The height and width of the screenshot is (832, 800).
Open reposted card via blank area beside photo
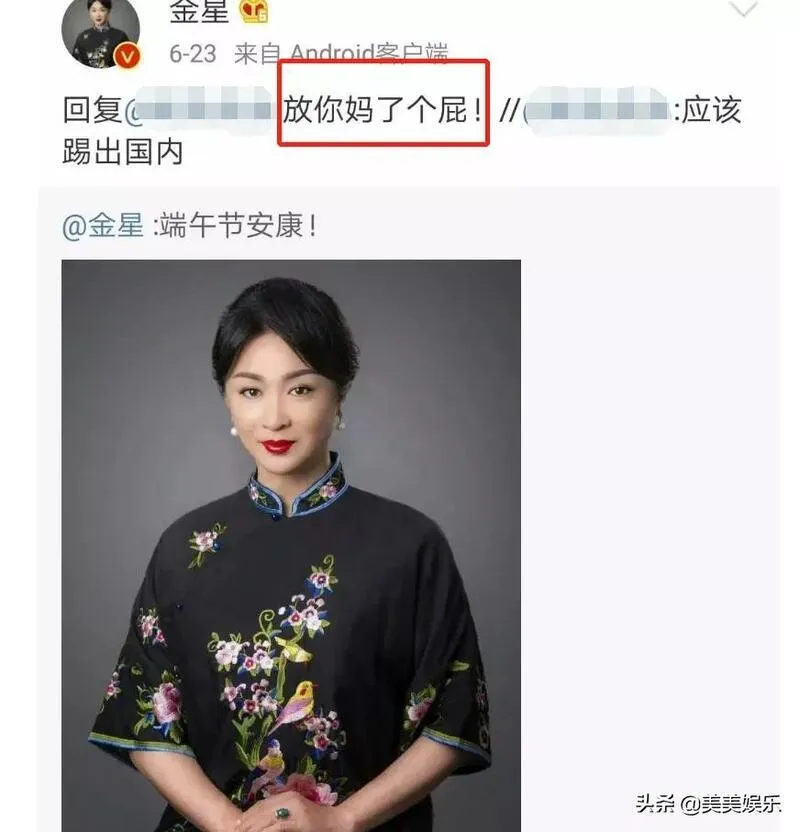(x=650, y=531)
